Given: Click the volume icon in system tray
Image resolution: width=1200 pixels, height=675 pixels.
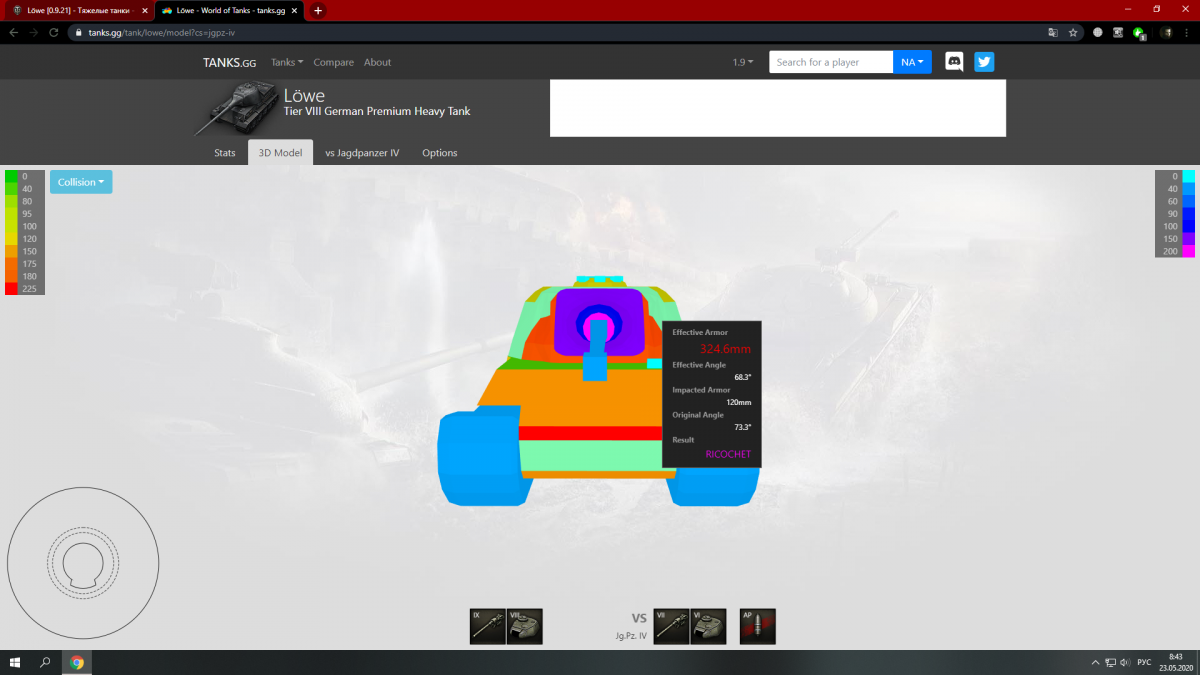Looking at the screenshot, I should 1125,662.
